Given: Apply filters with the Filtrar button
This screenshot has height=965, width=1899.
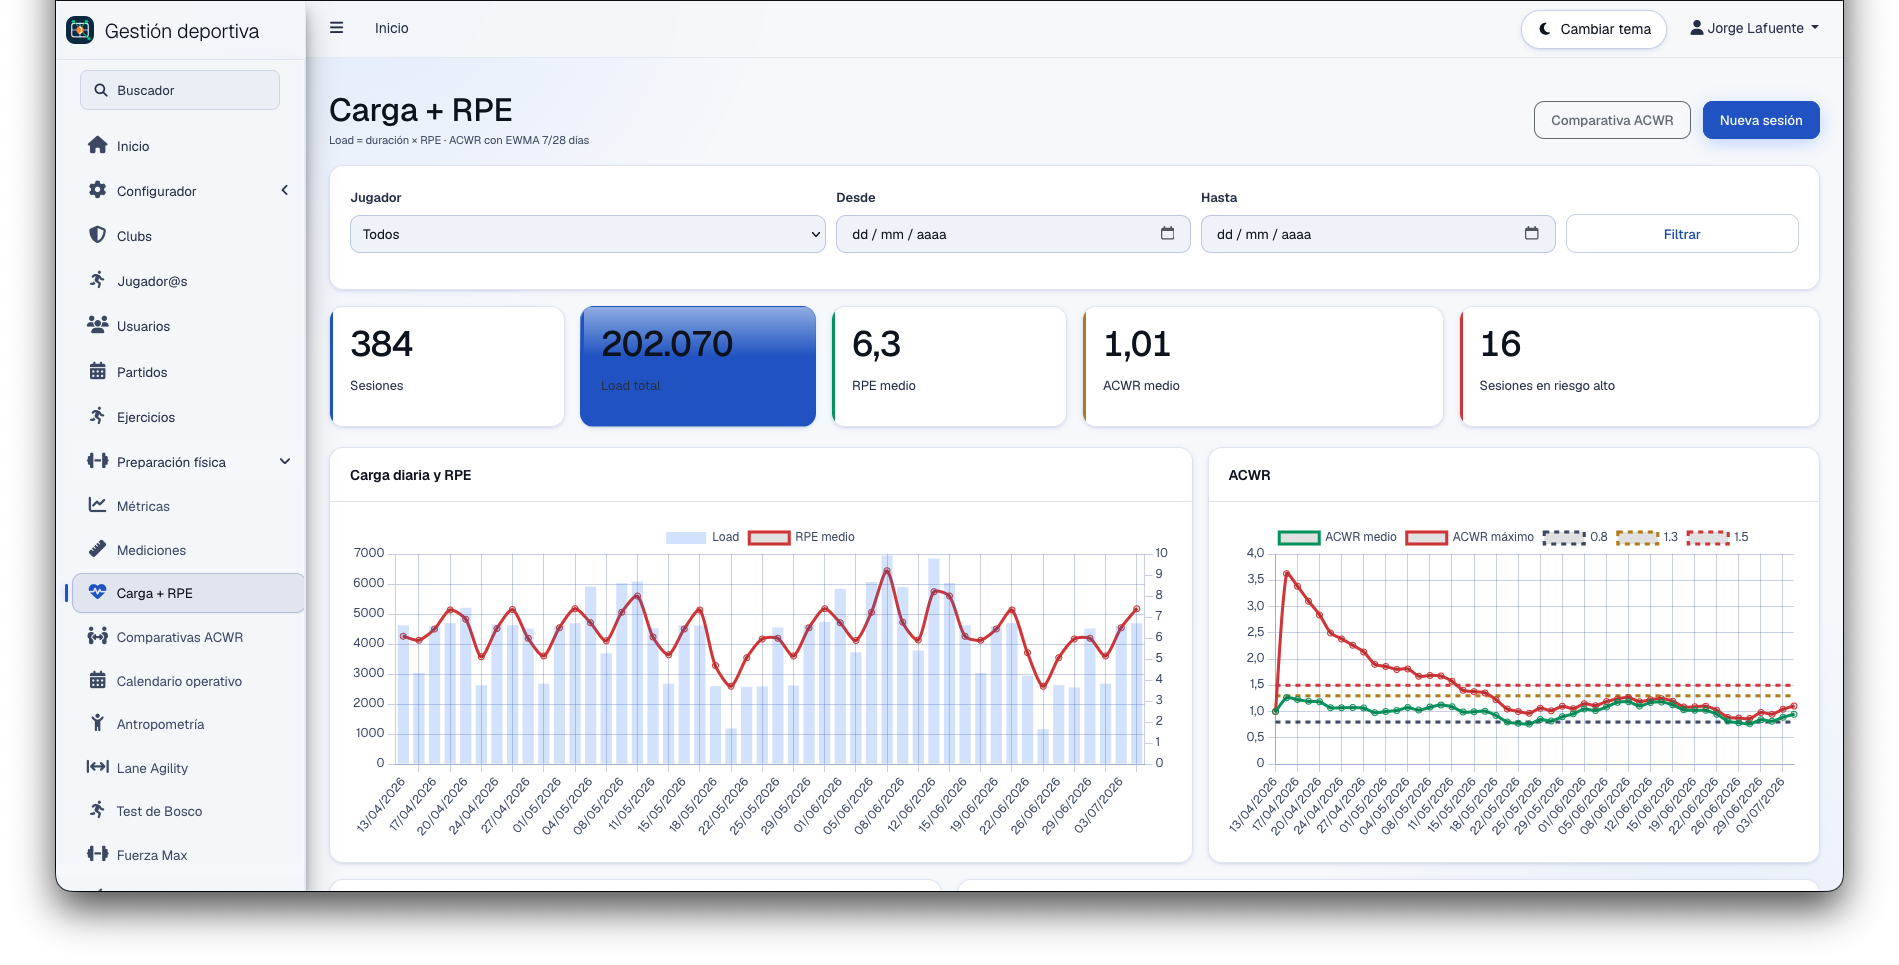Looking at the screenshot, I should 1682,234.
